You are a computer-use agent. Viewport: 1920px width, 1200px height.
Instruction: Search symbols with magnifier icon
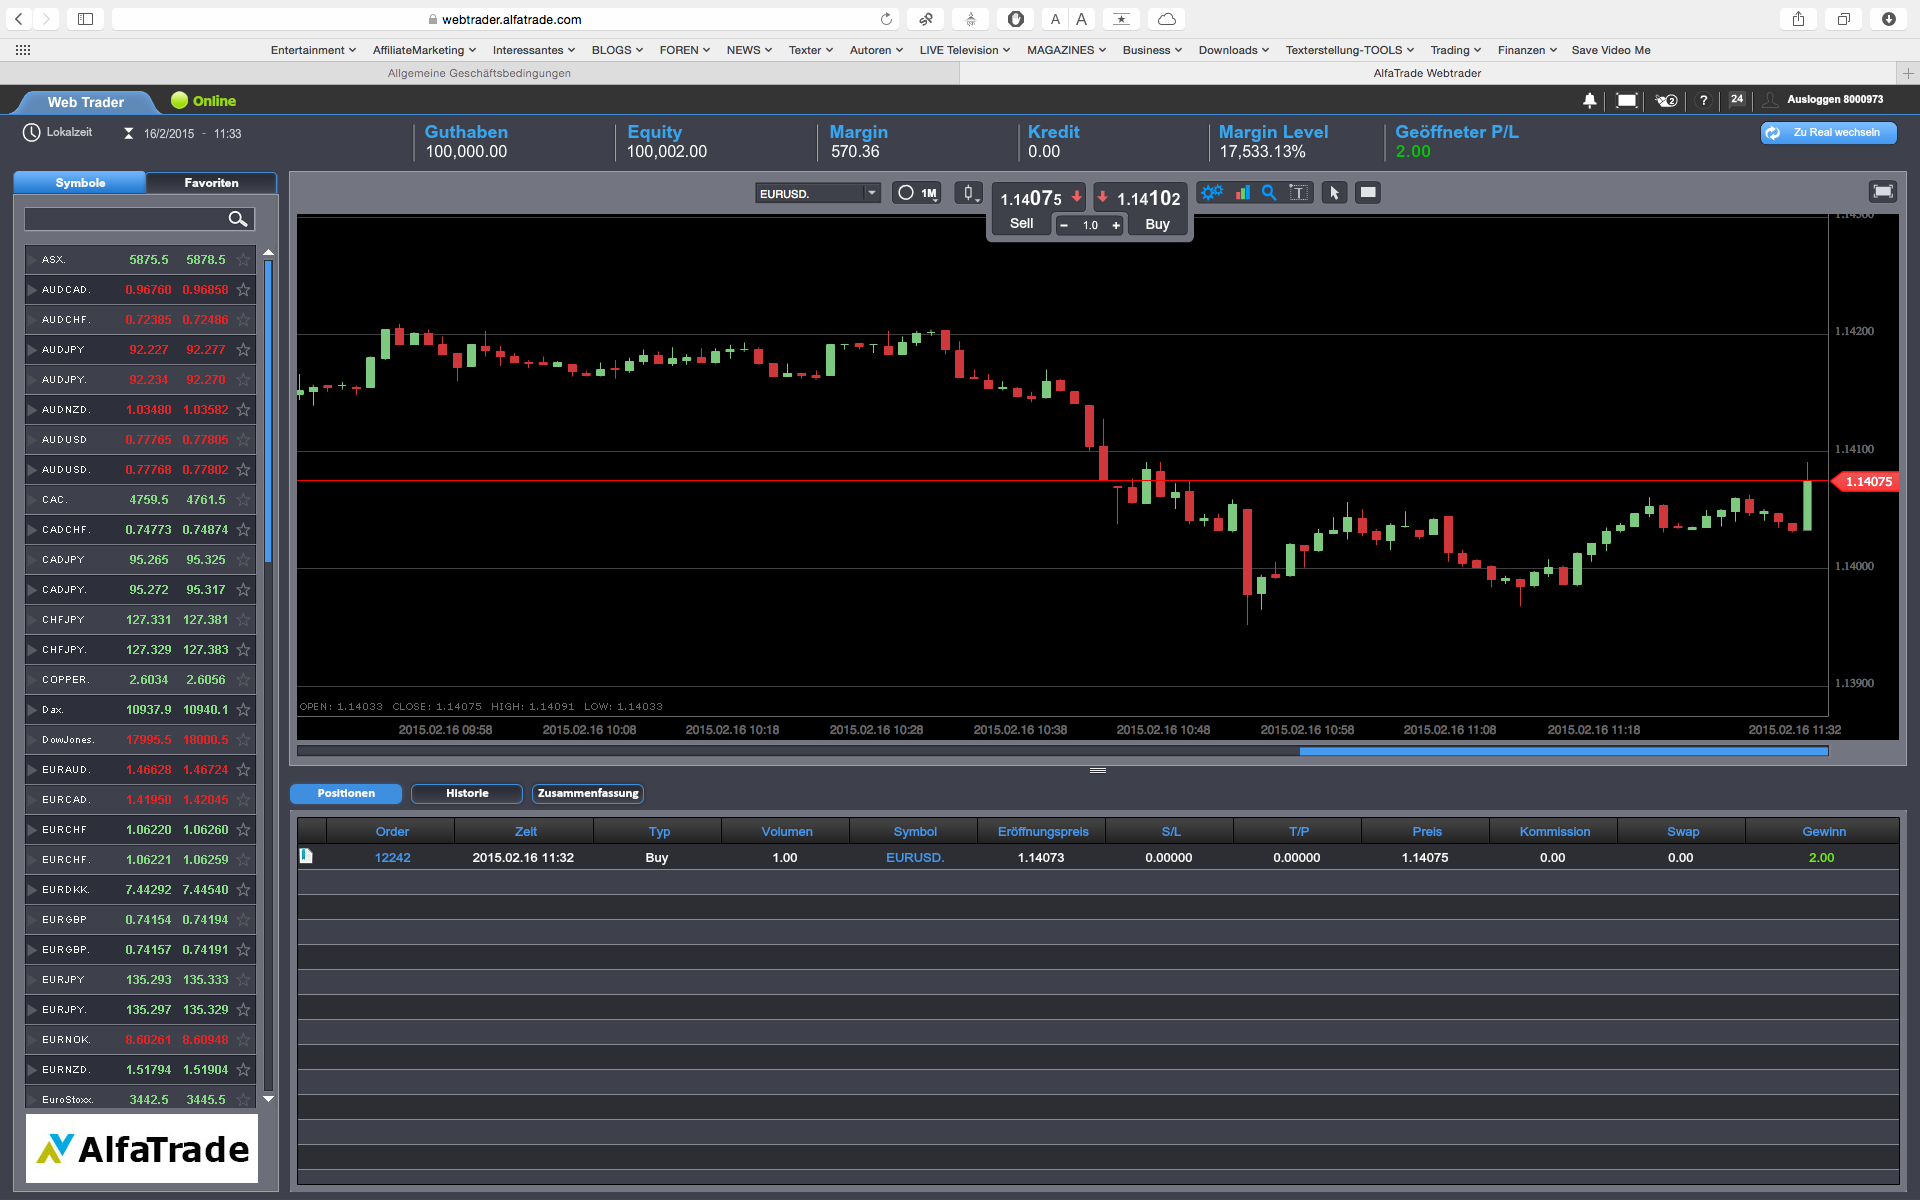tap(238, 219)
